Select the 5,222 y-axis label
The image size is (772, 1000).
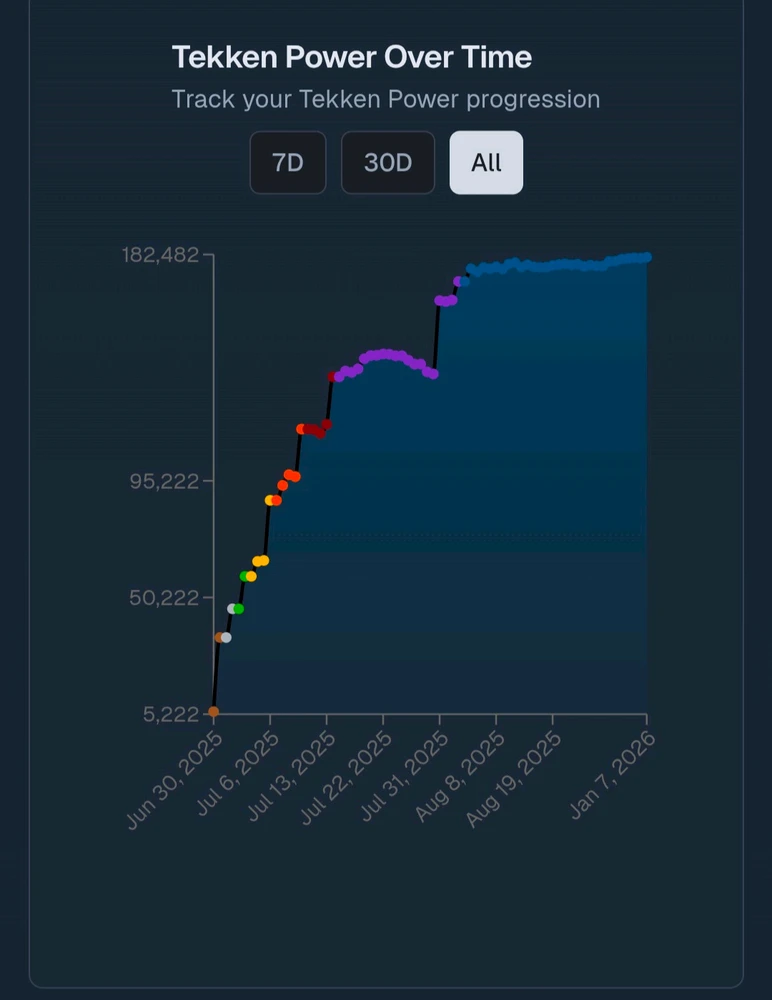coord(171,714)
